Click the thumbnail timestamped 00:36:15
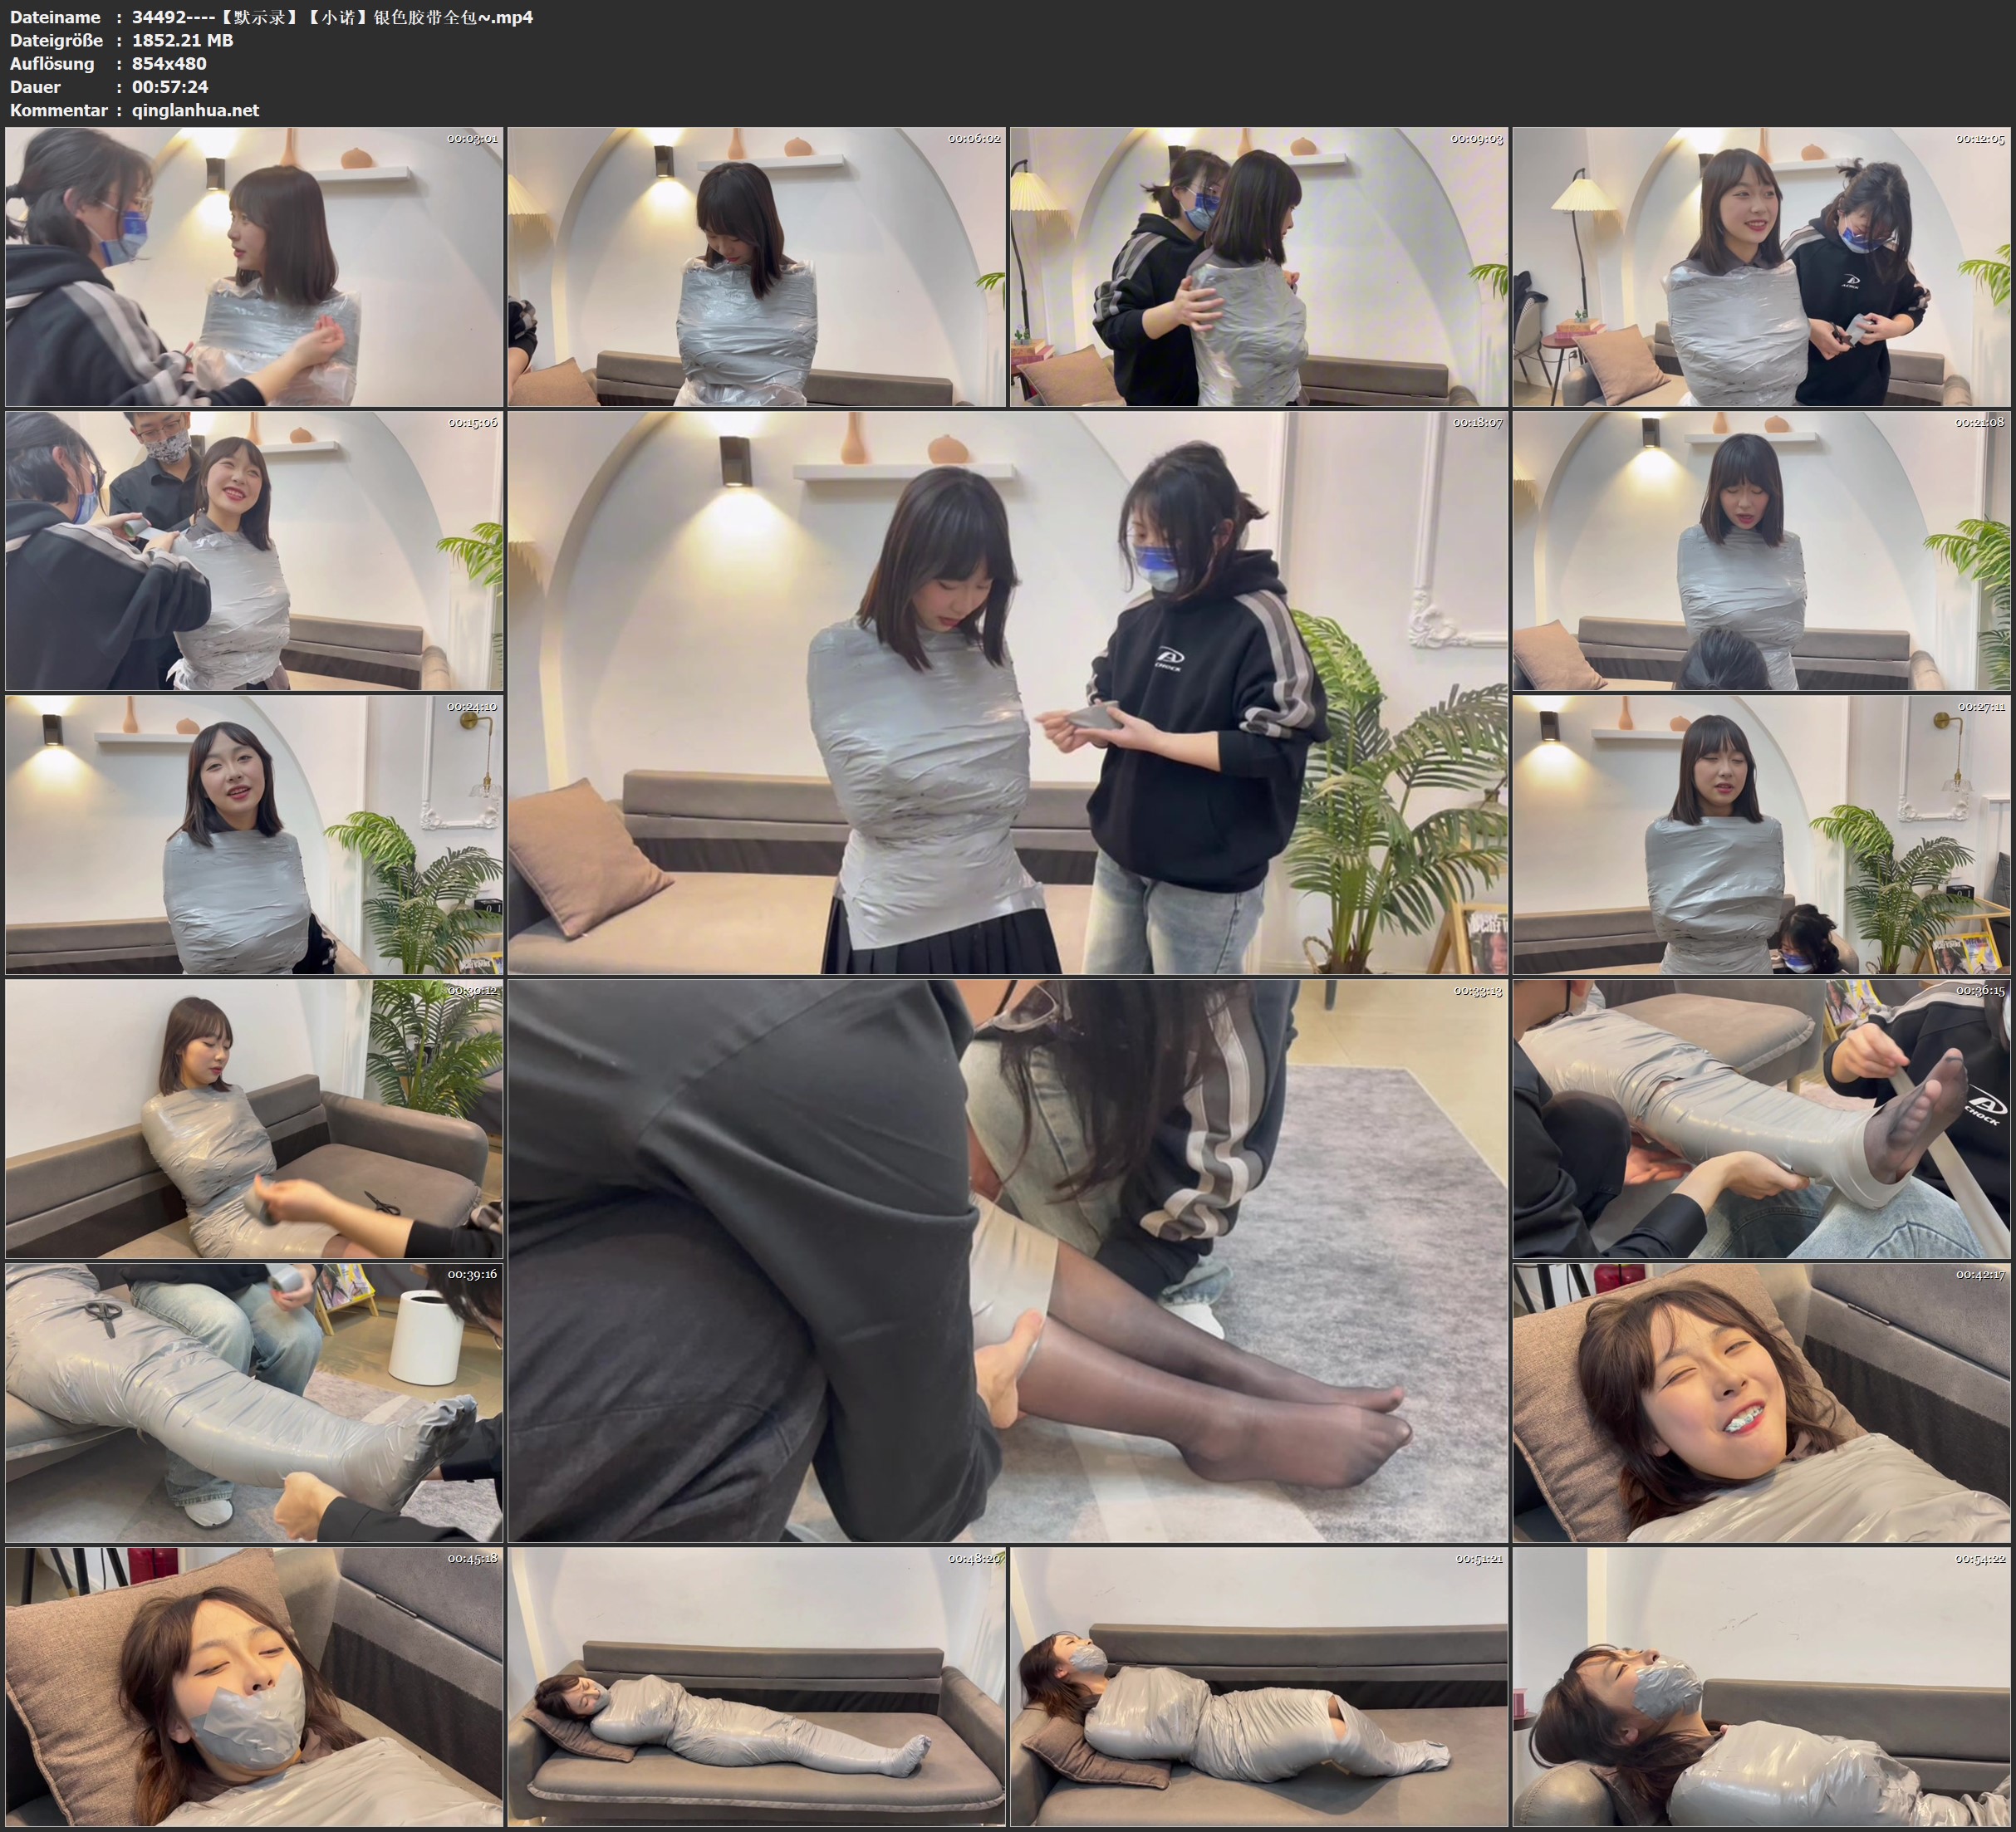The width and height of the screenshot is (2016, 1832). point(1761,1118)
